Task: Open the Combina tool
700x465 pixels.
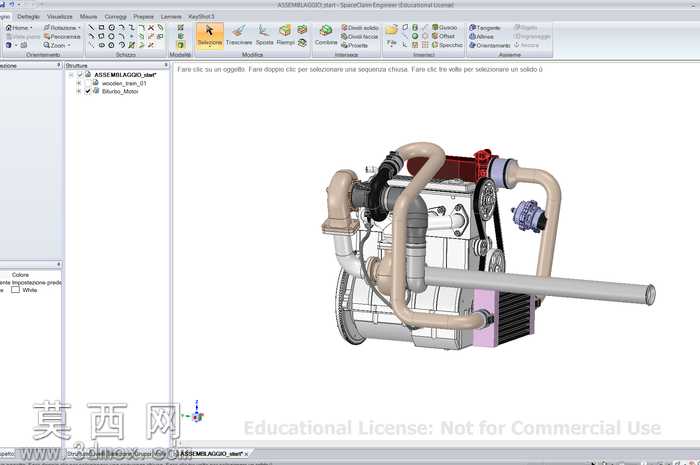Action: [x=326, y=36]
